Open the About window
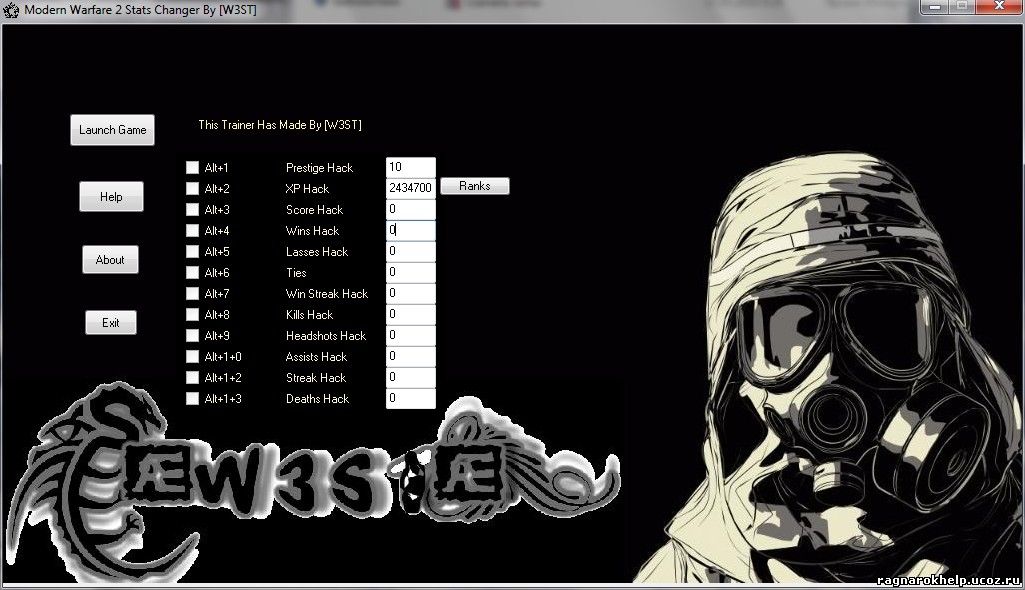Screen dimensions: 1025x590 click(x=110, y=260)
